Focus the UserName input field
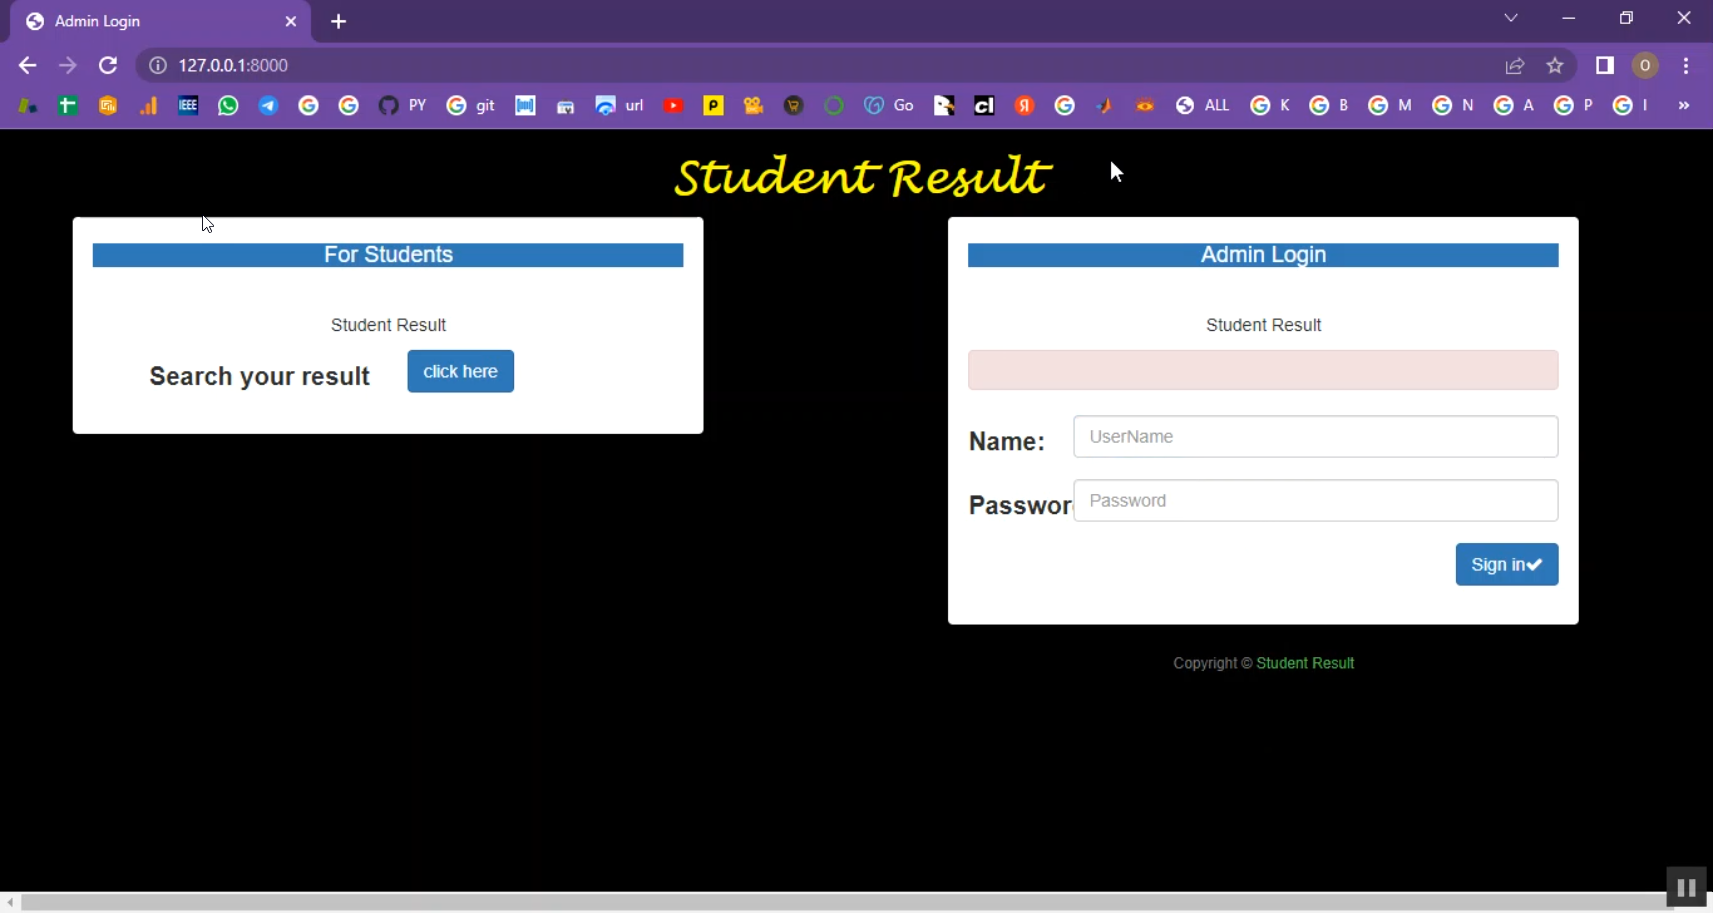 point(1315,437)
